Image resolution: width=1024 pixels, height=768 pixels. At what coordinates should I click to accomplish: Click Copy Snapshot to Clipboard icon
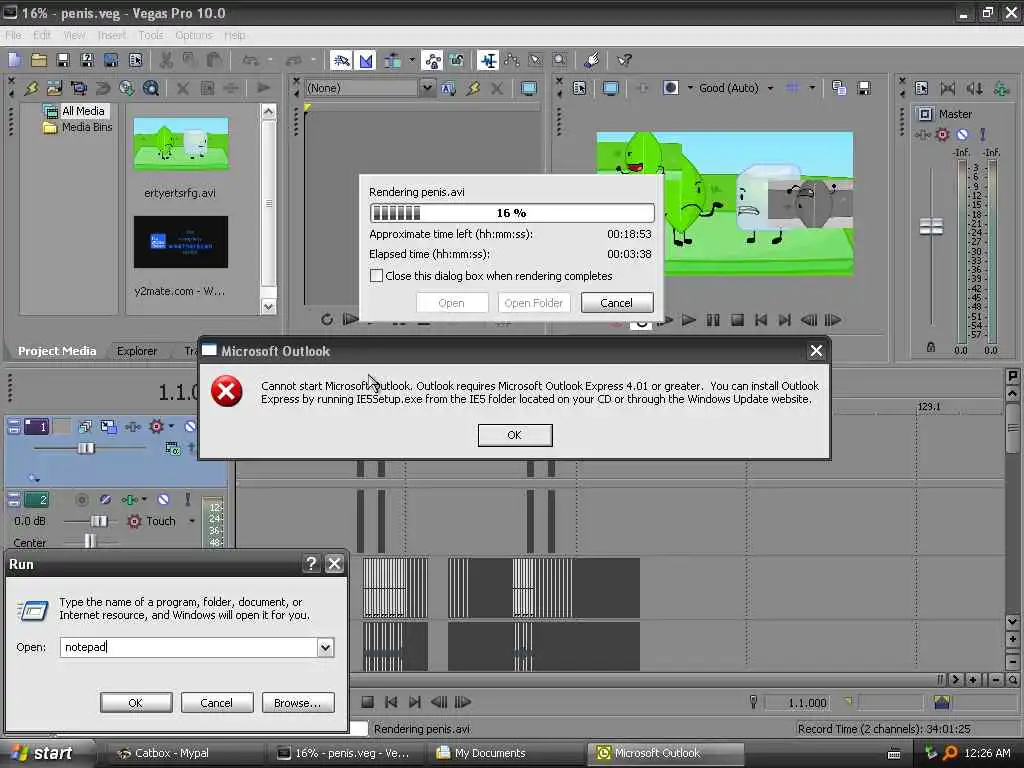pos(839,88)
